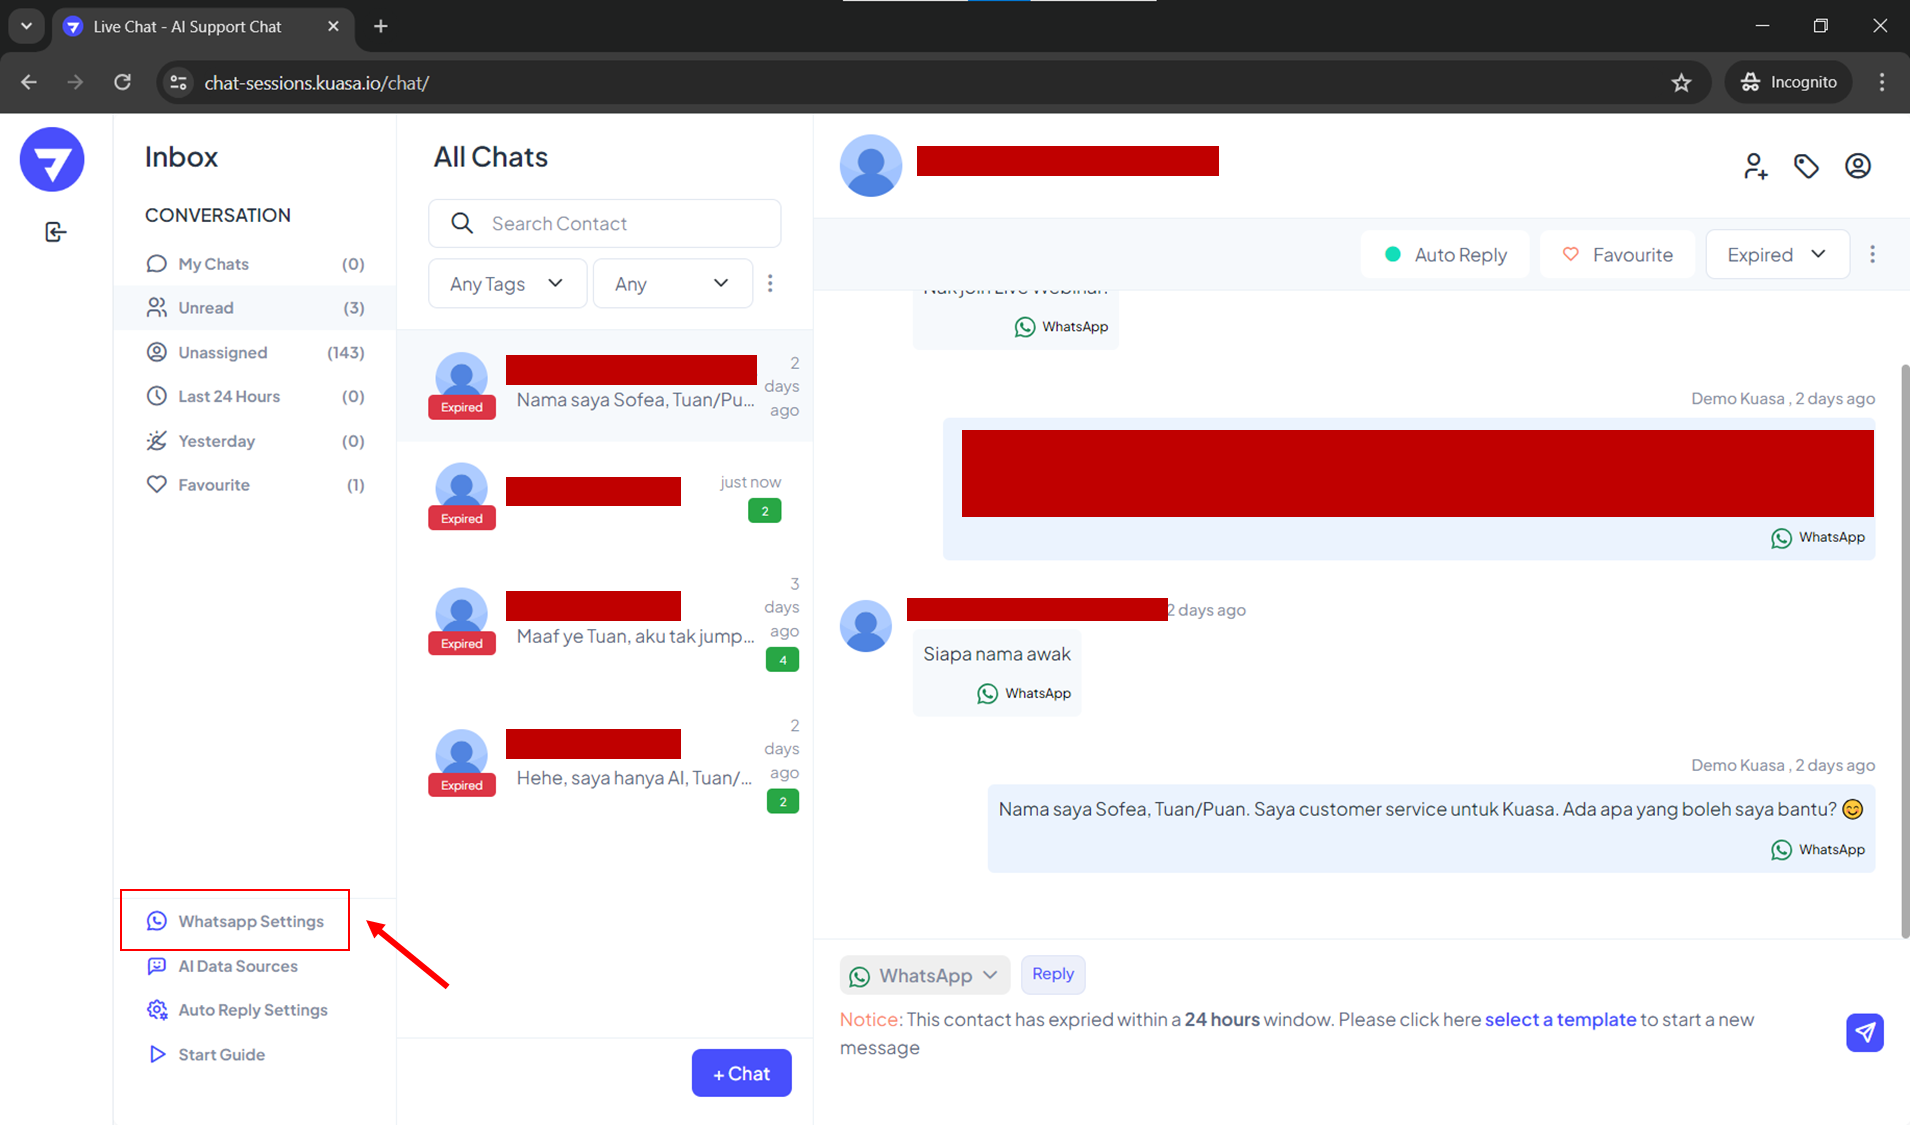Open the profile icon in chat header
This screenshot has height=1125, width=1910.
point(1857,166)
